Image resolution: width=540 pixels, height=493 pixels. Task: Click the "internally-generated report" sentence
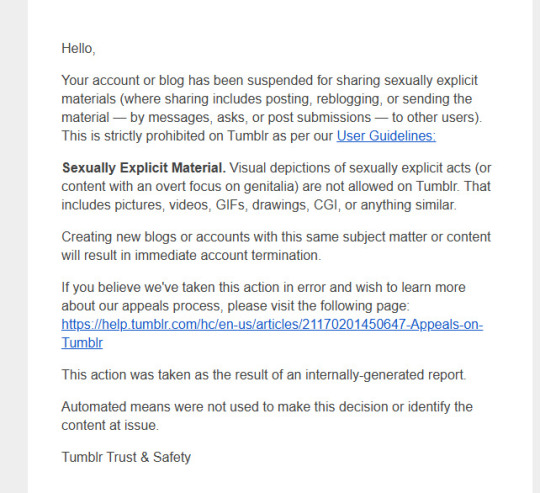click(263, 375)
